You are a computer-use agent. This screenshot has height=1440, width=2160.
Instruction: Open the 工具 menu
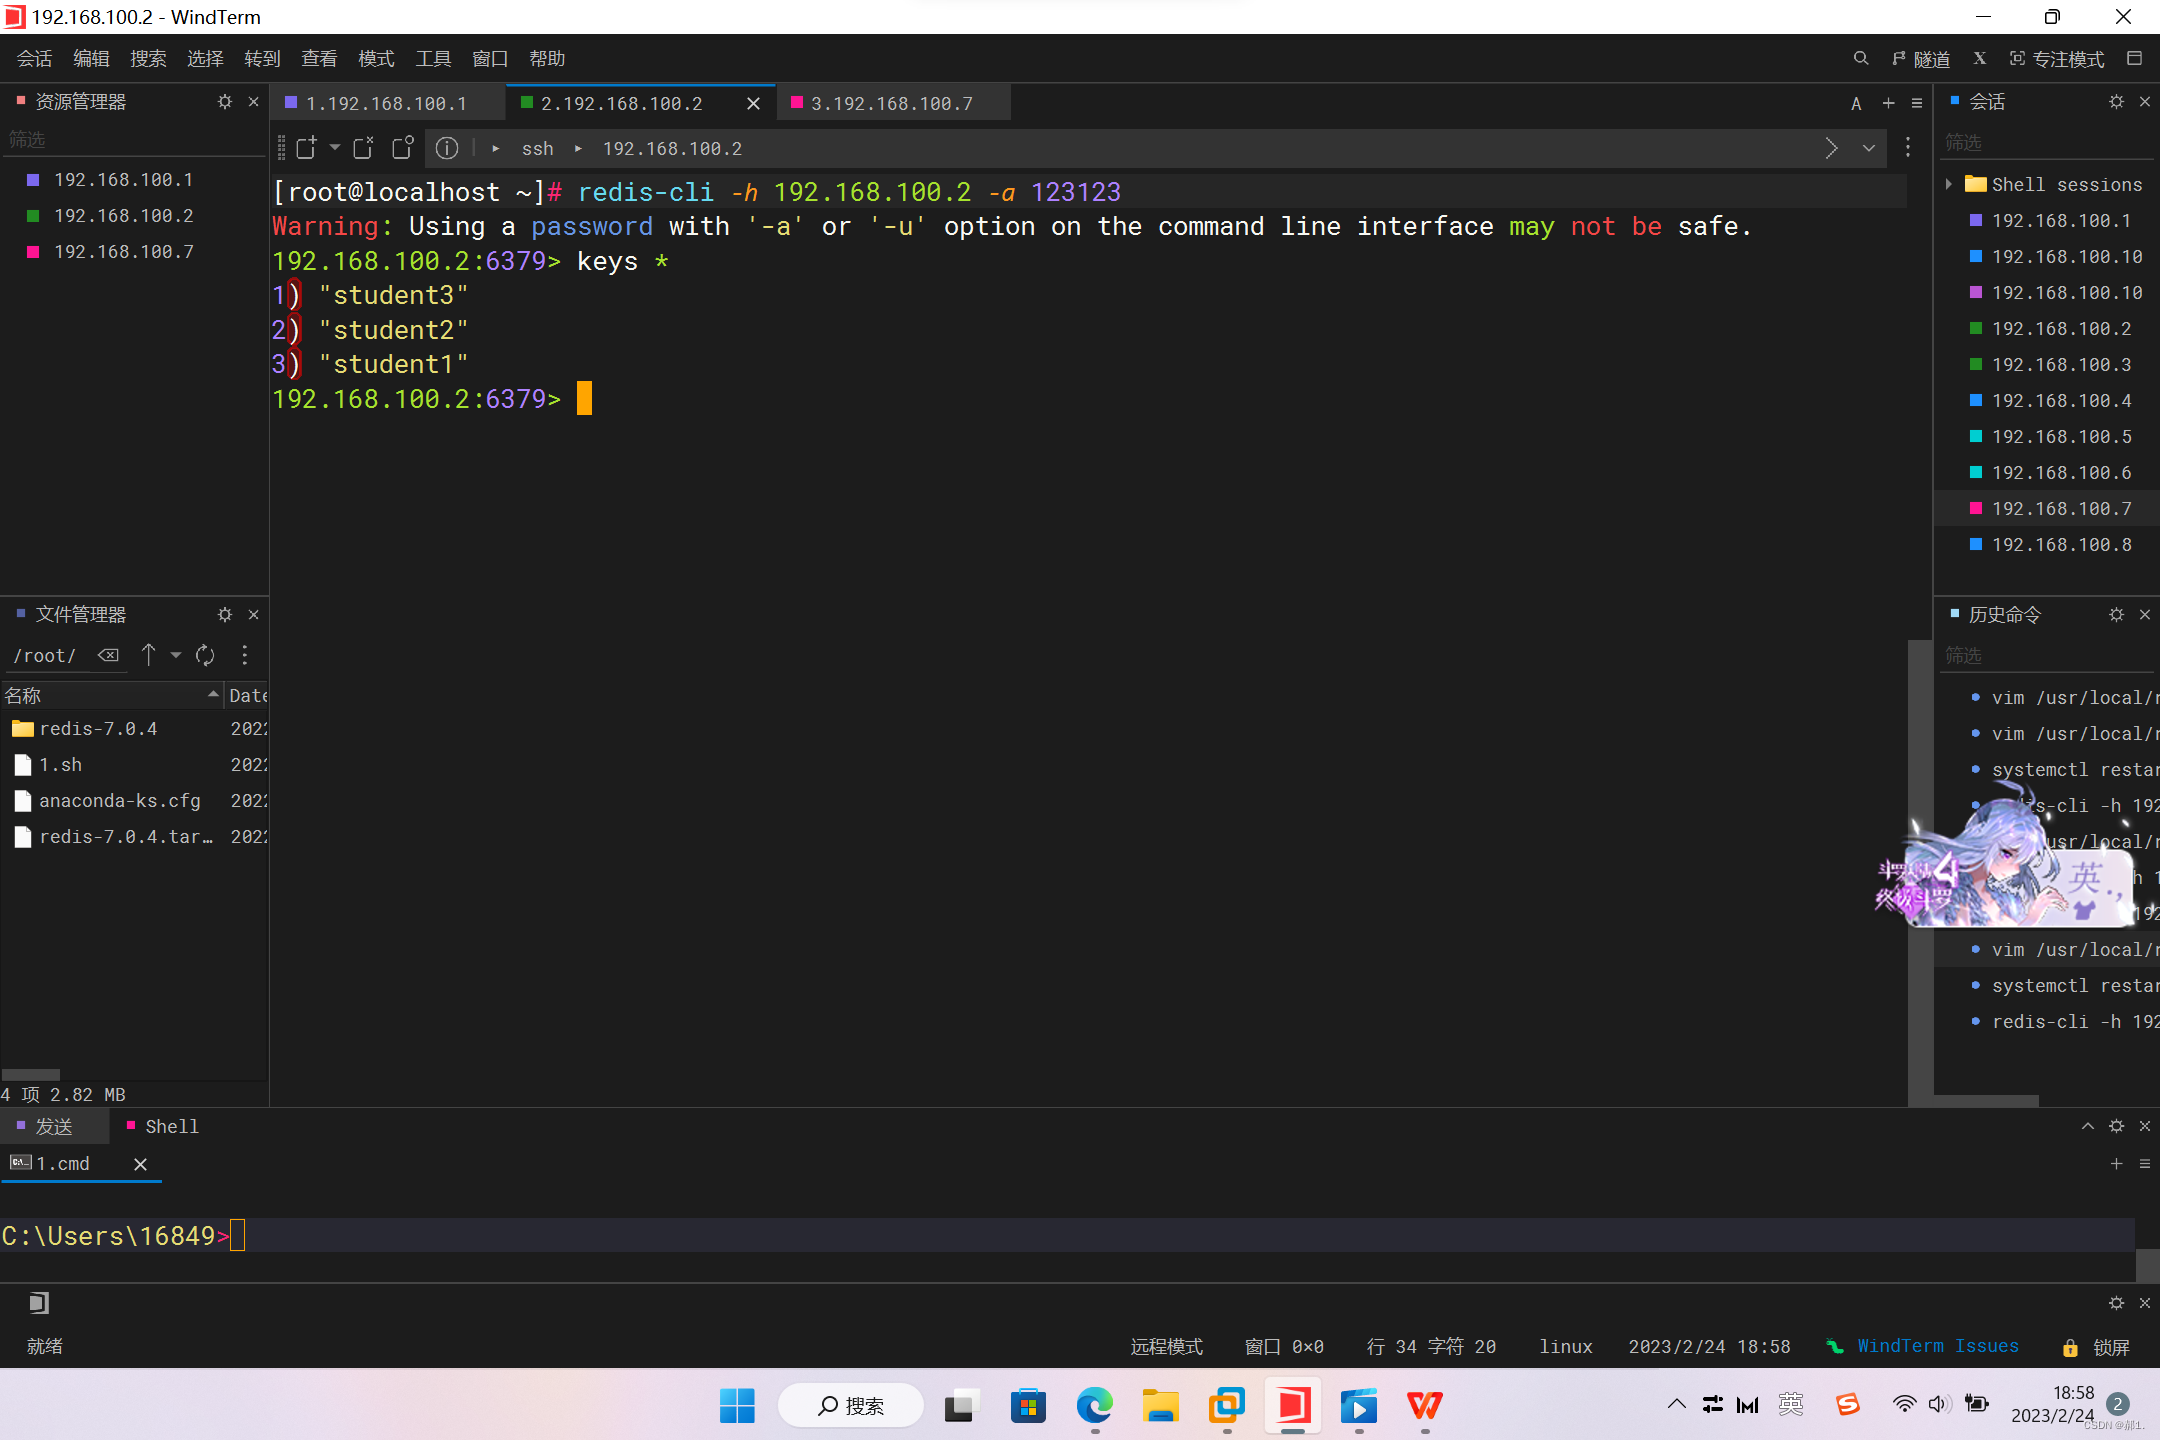tap(432, 59)
